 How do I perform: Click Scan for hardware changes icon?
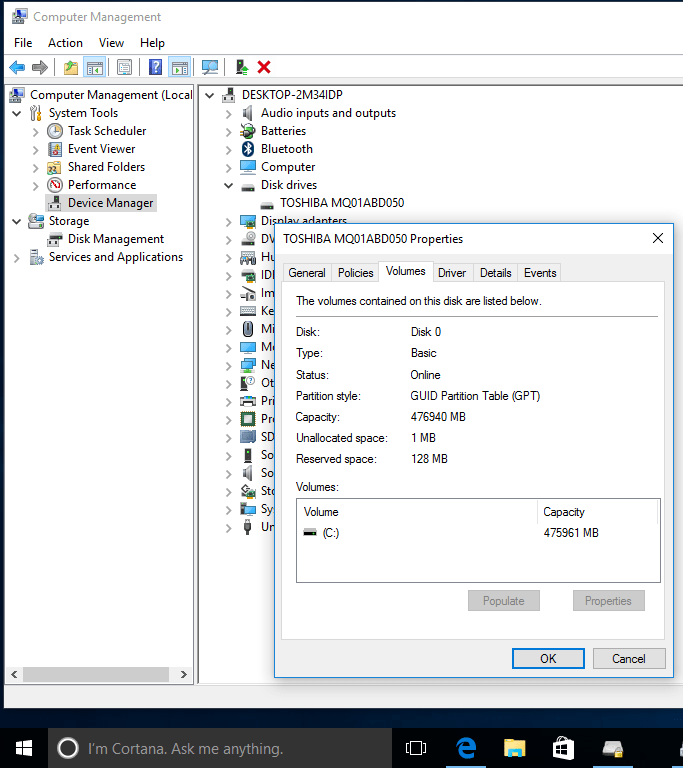tap(210, 67)
